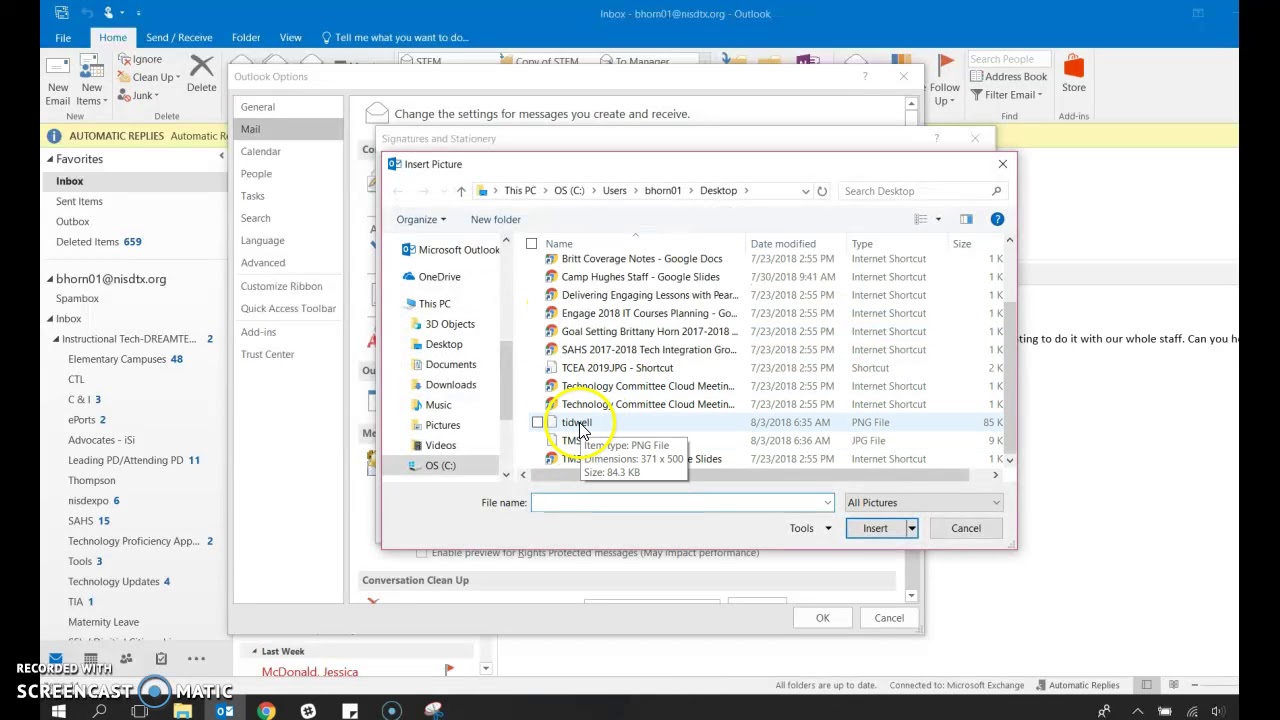This screenshot has width=1280, height=720.
Task: Open File Explorer from the taskbar
Action: click(182, 711)
